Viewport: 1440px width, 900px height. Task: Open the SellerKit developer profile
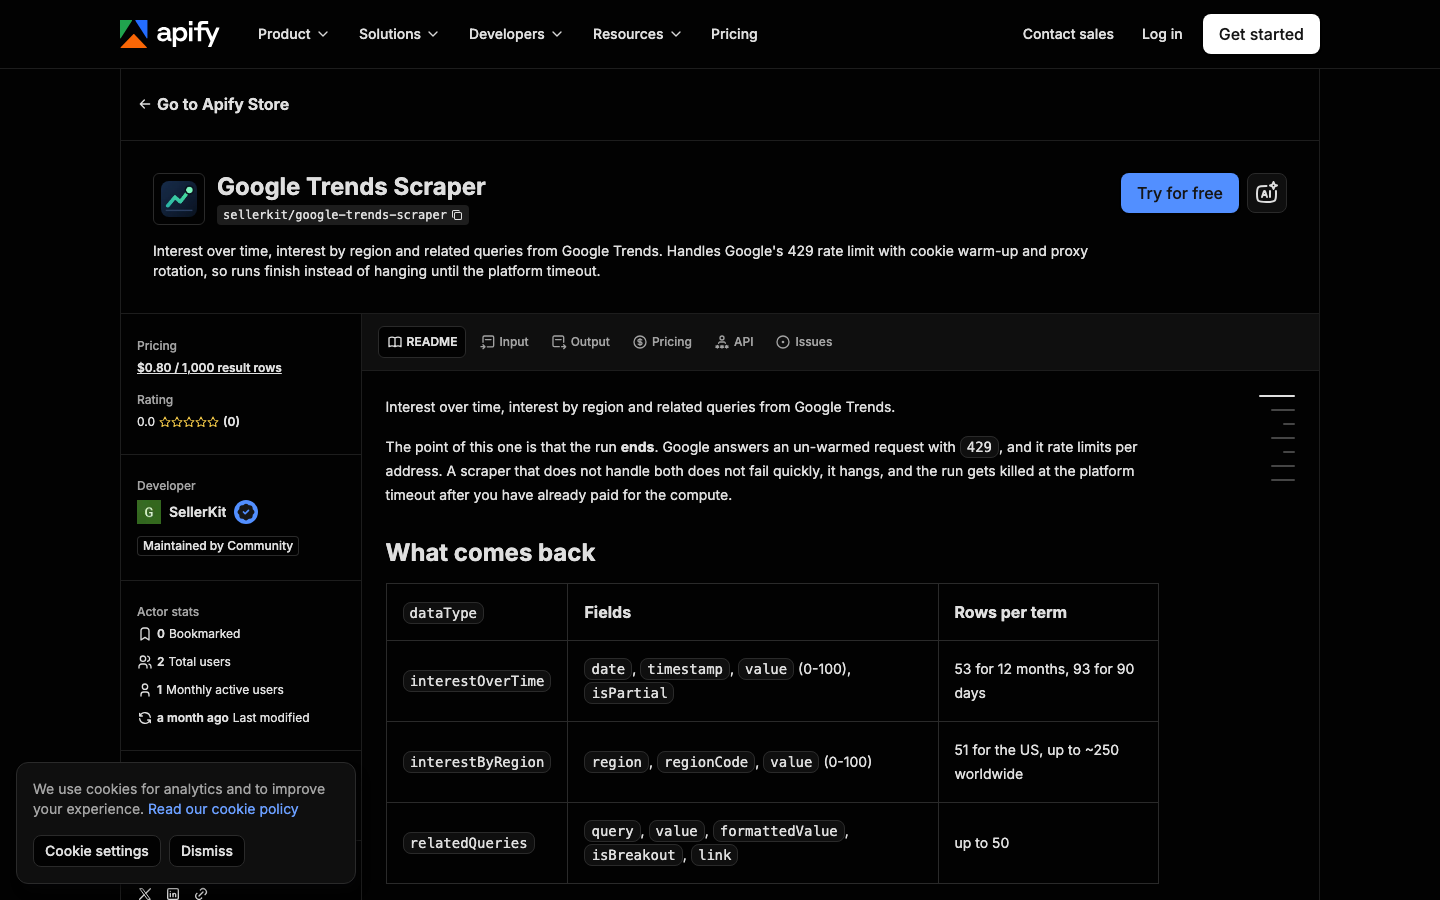tap(198, 512)
